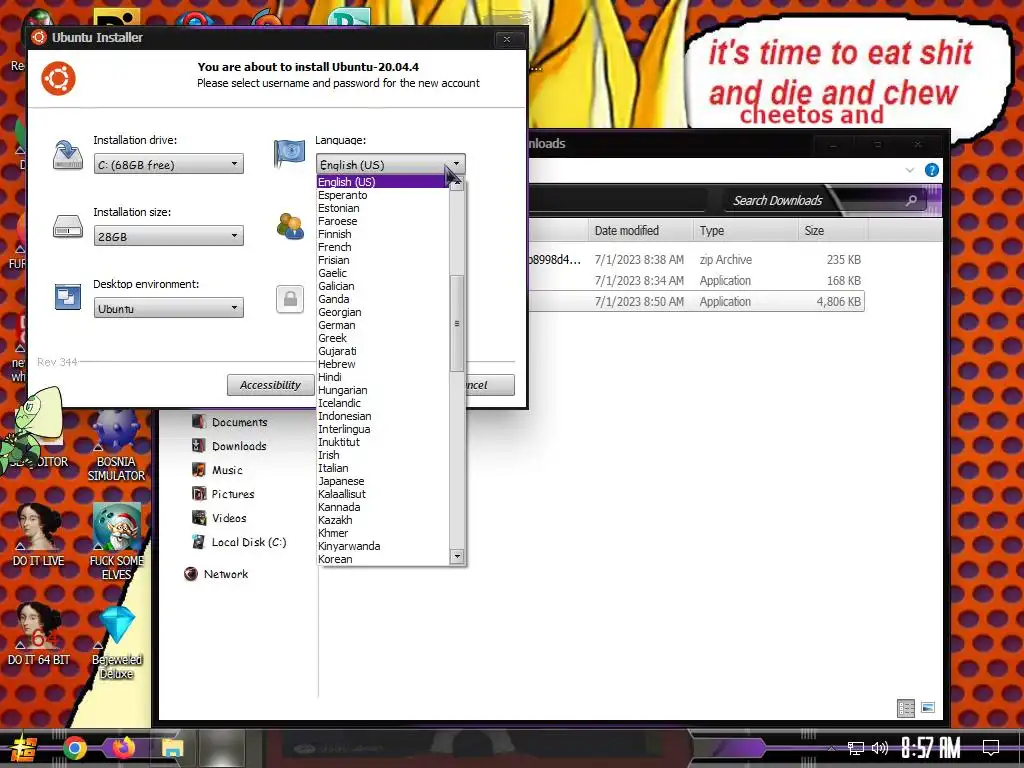
Task: Switch to large icons view in Downloads
Action: click(x=928, y=707)
